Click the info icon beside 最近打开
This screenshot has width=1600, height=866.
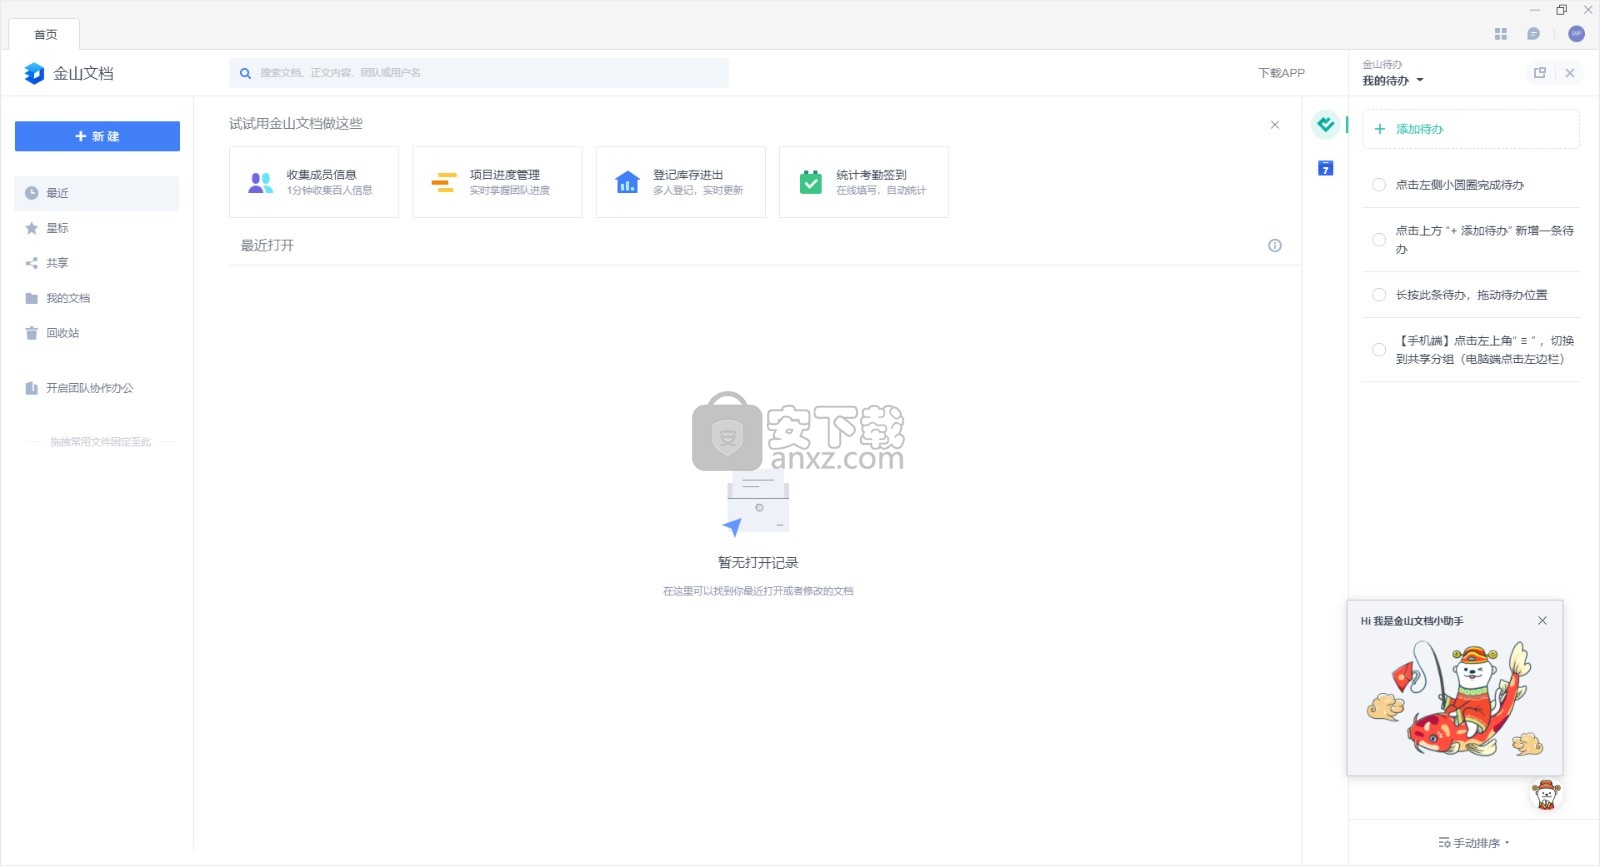[x=1275, y=246]
